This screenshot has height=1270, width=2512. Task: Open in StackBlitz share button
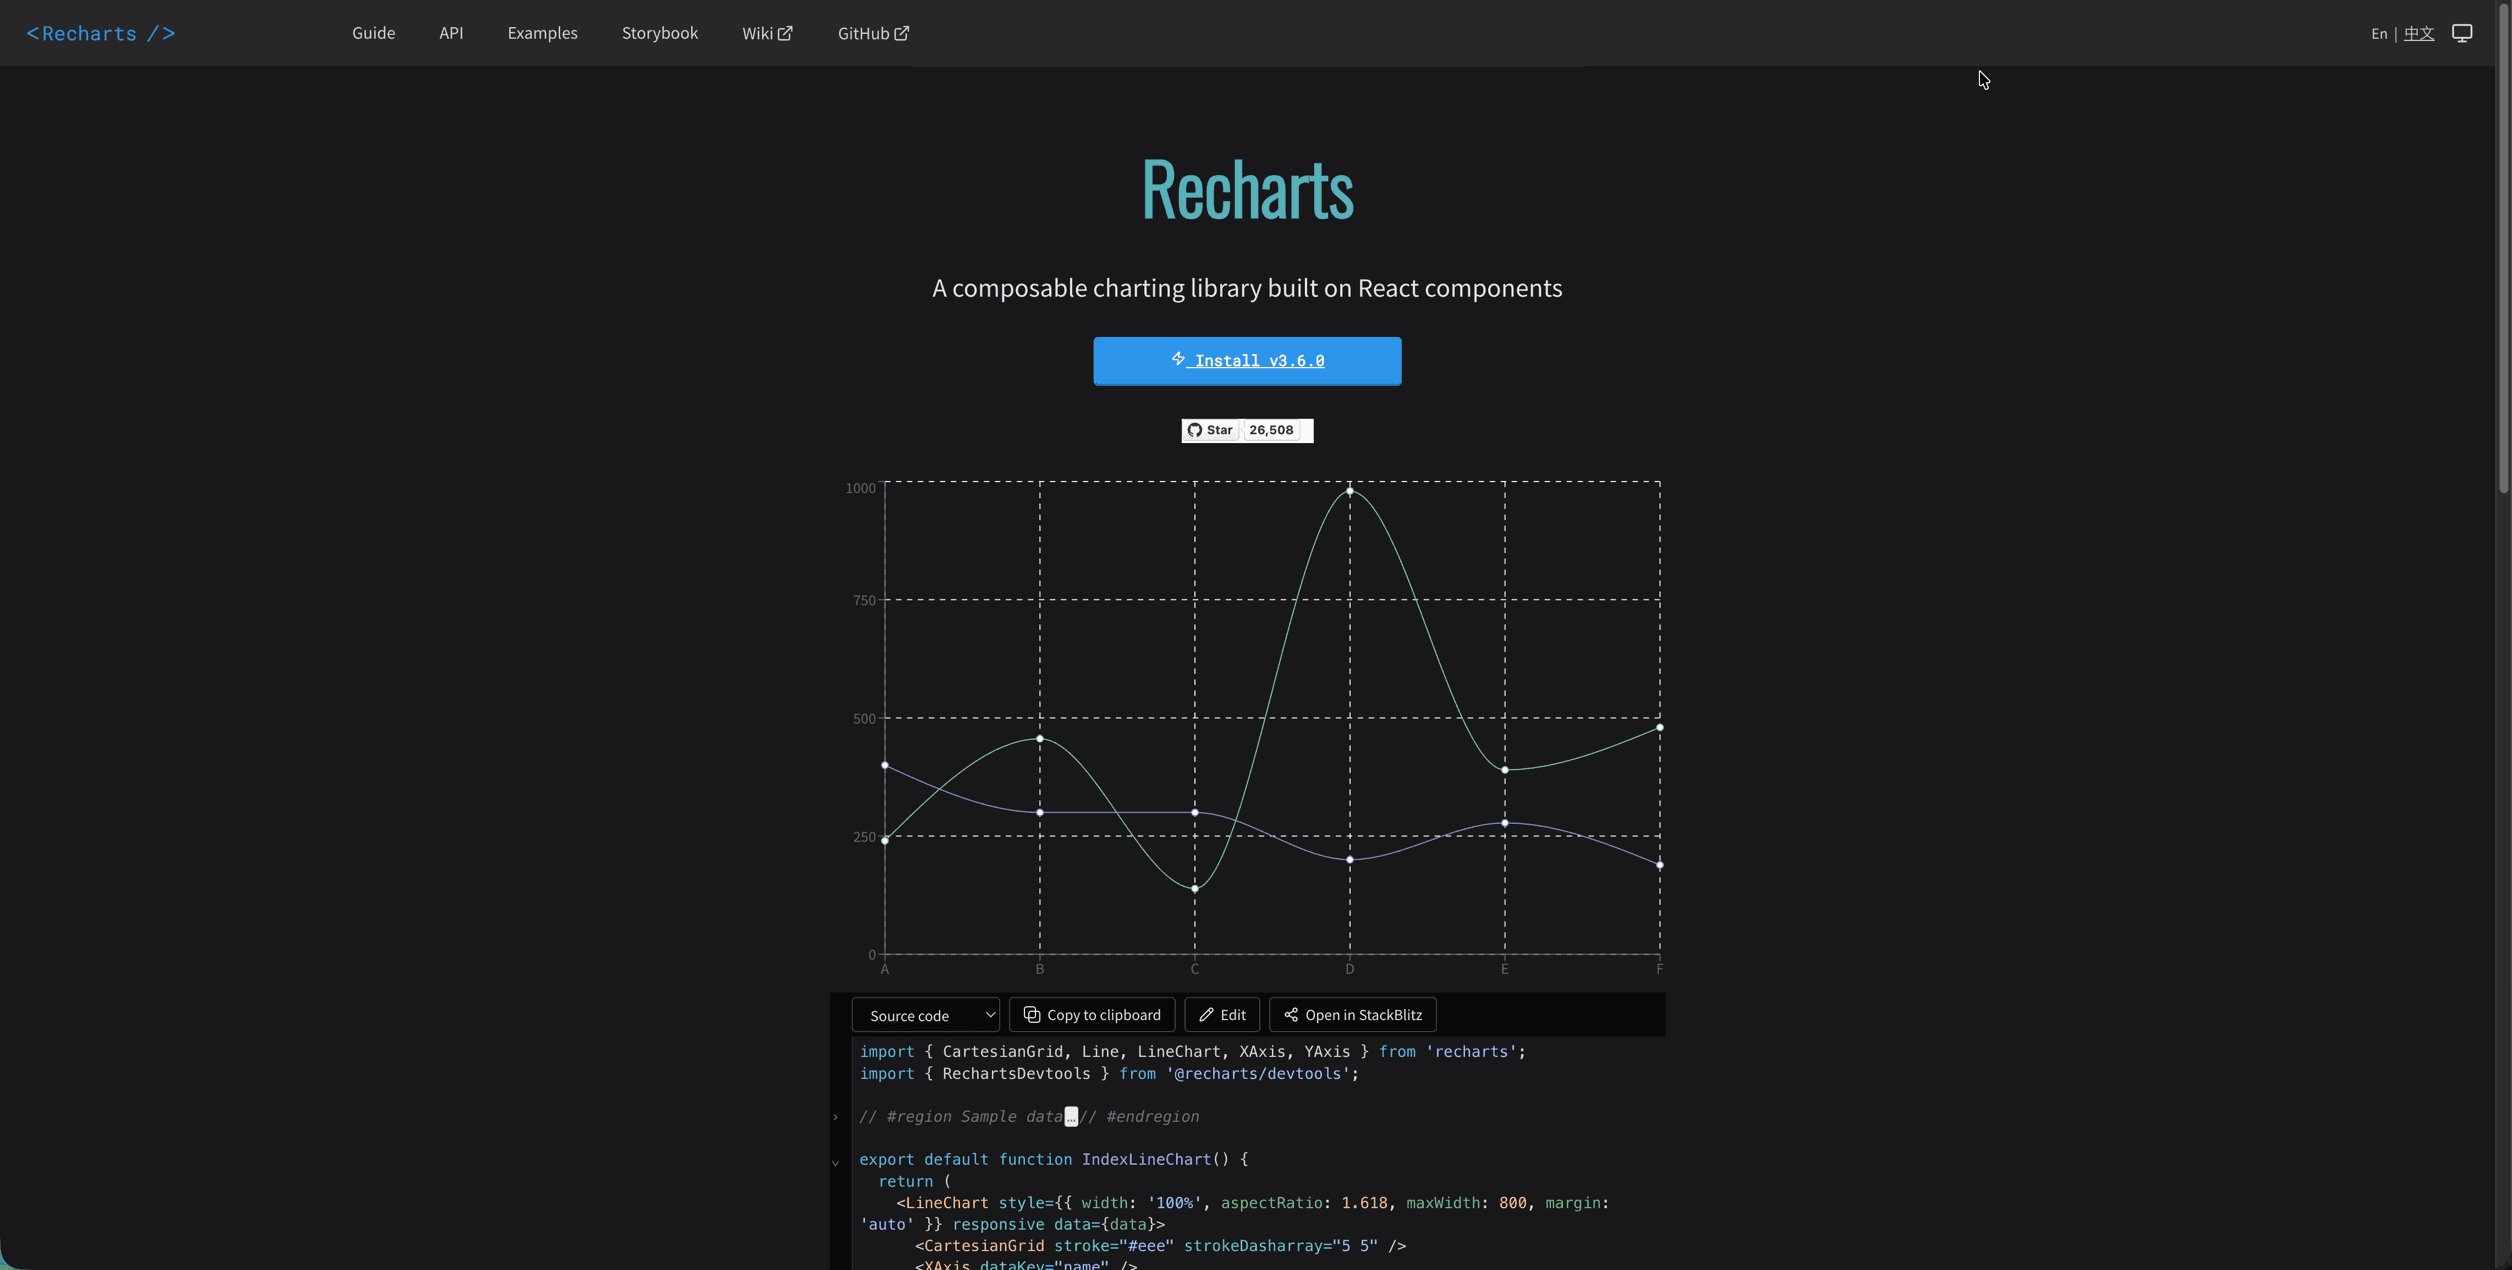[1352, 1015]
